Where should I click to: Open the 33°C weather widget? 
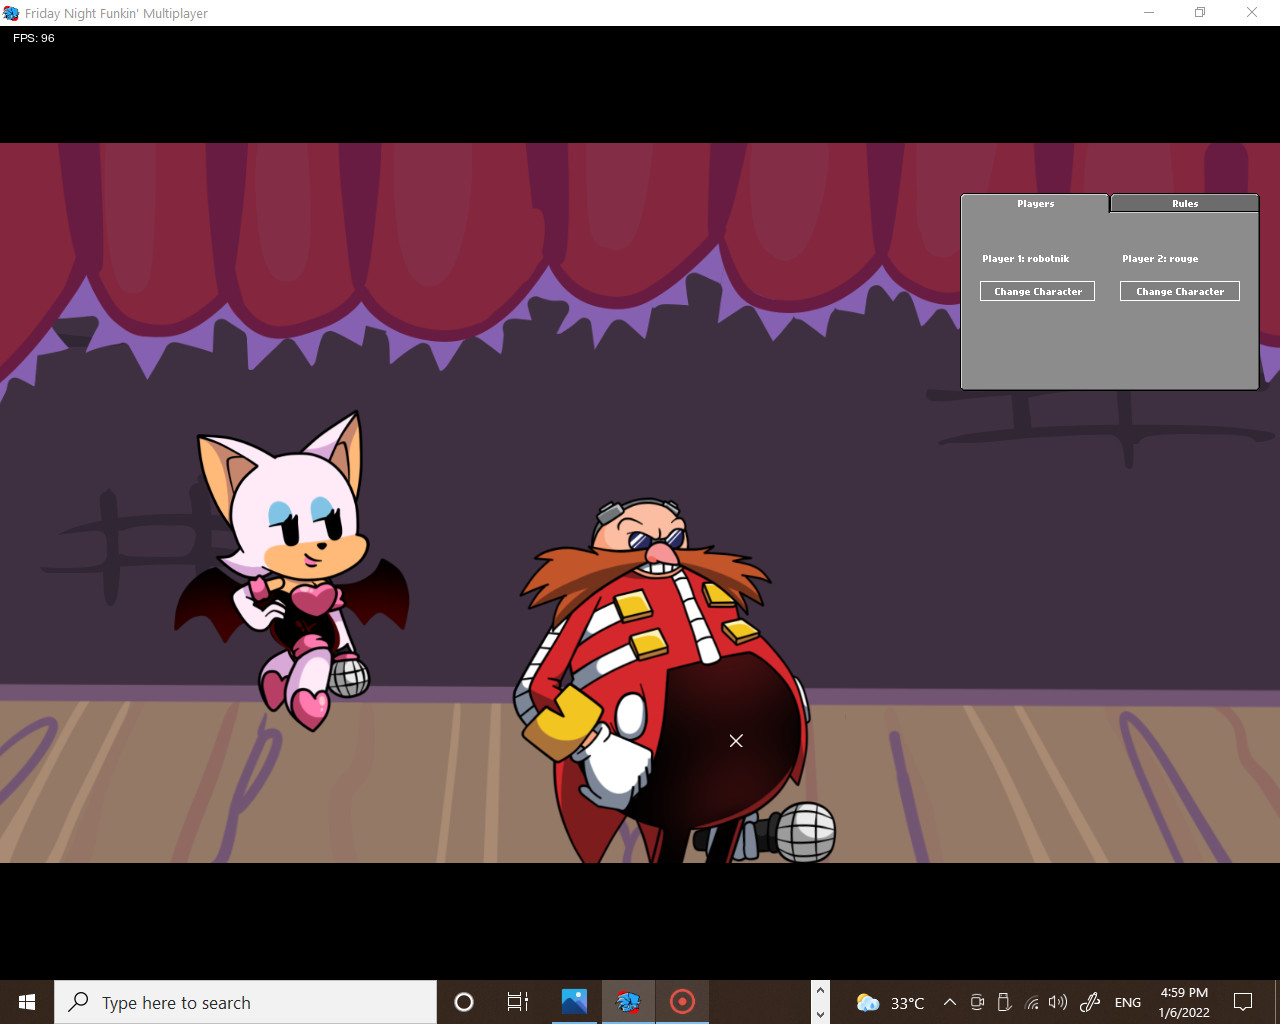tap(888, 1002)
